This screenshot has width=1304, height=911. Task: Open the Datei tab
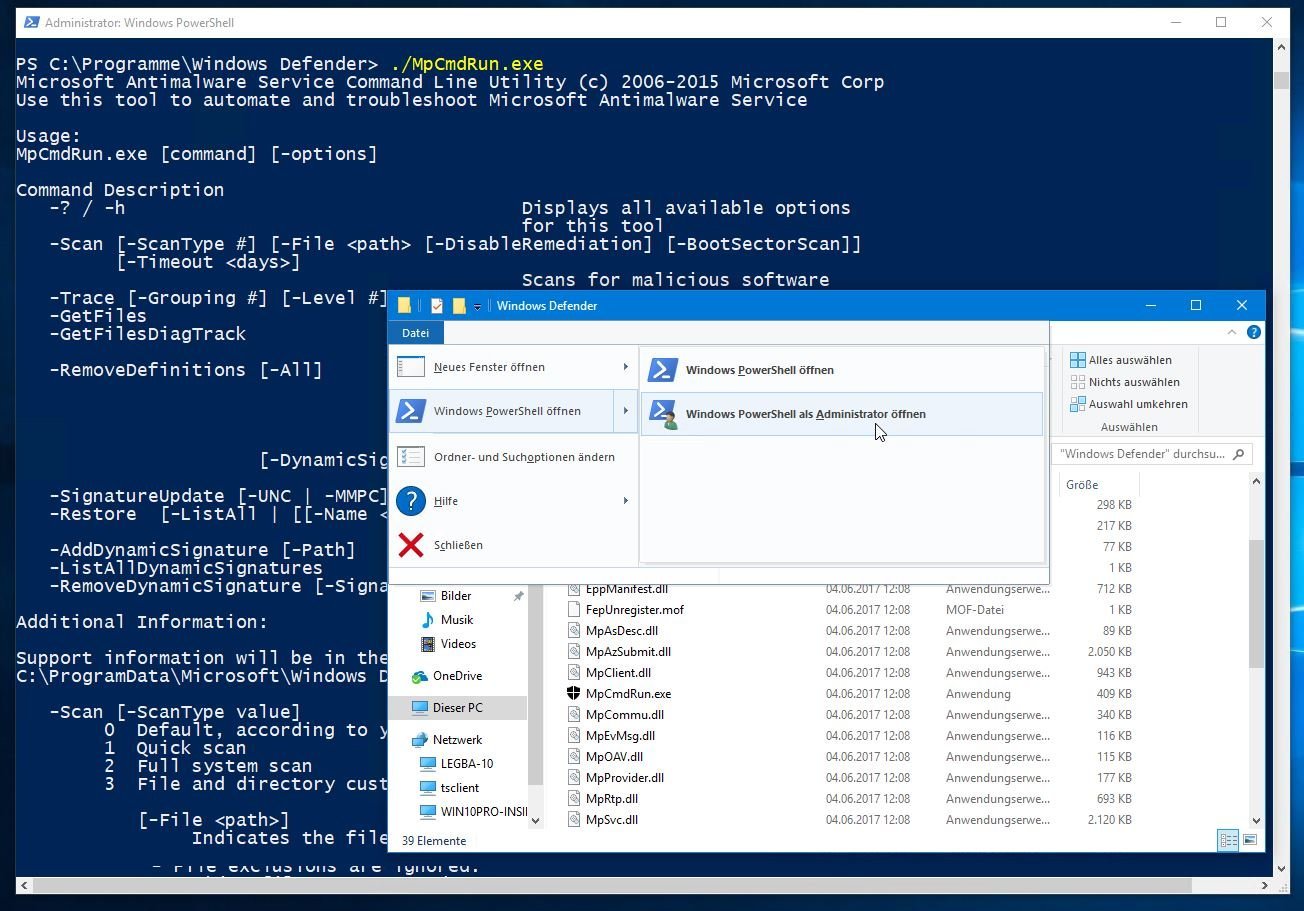coord(415,333)
